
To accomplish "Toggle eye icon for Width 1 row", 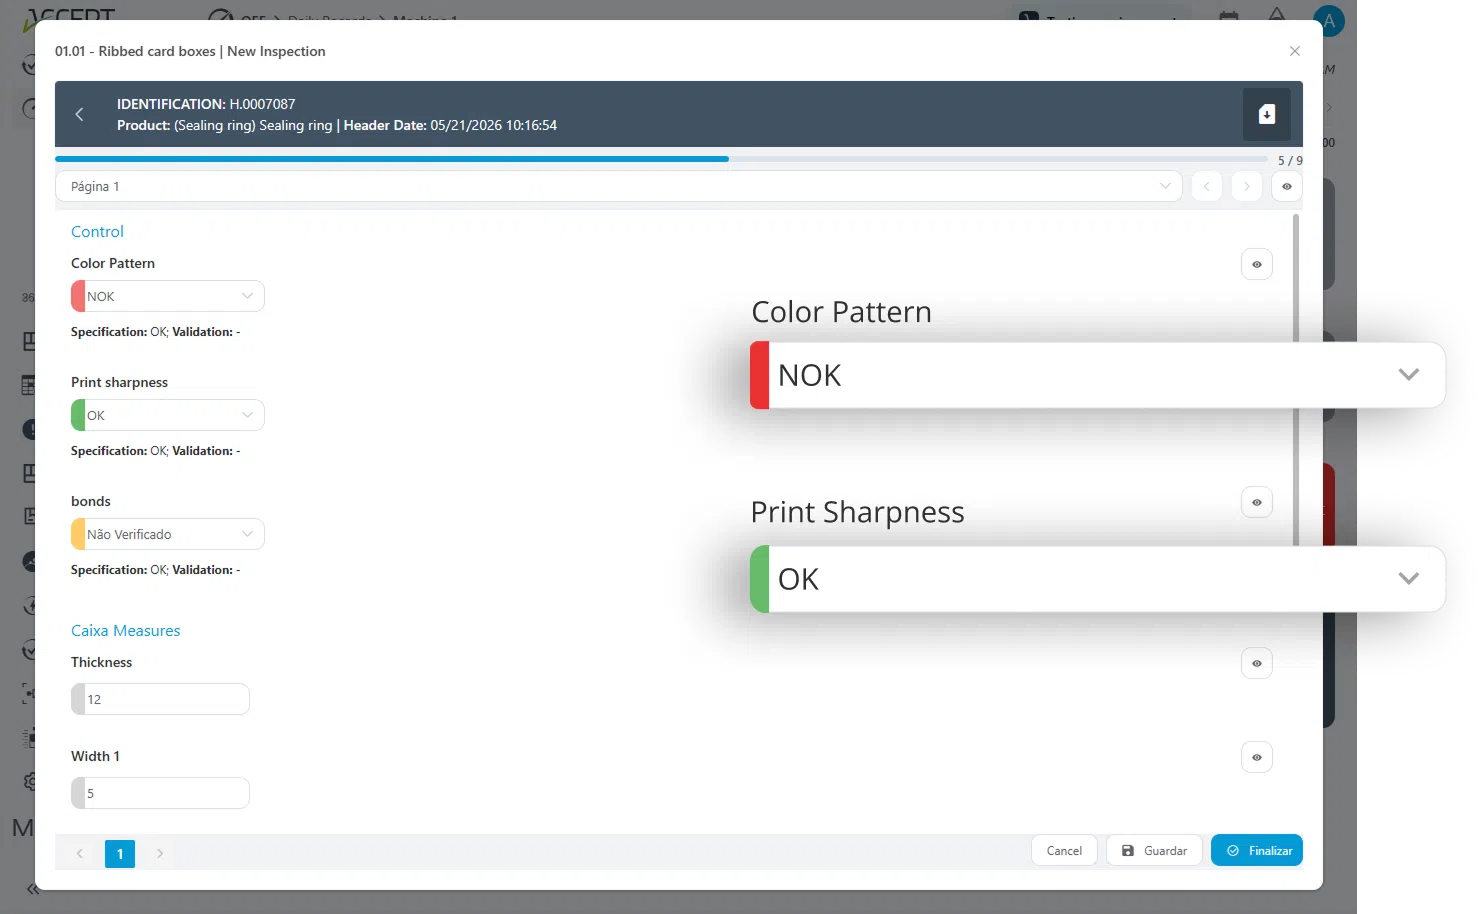I will [x=1257, y=757].
